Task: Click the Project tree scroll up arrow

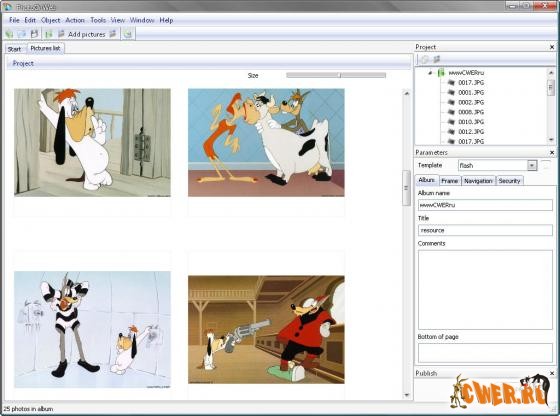Action: pos(551,73)
